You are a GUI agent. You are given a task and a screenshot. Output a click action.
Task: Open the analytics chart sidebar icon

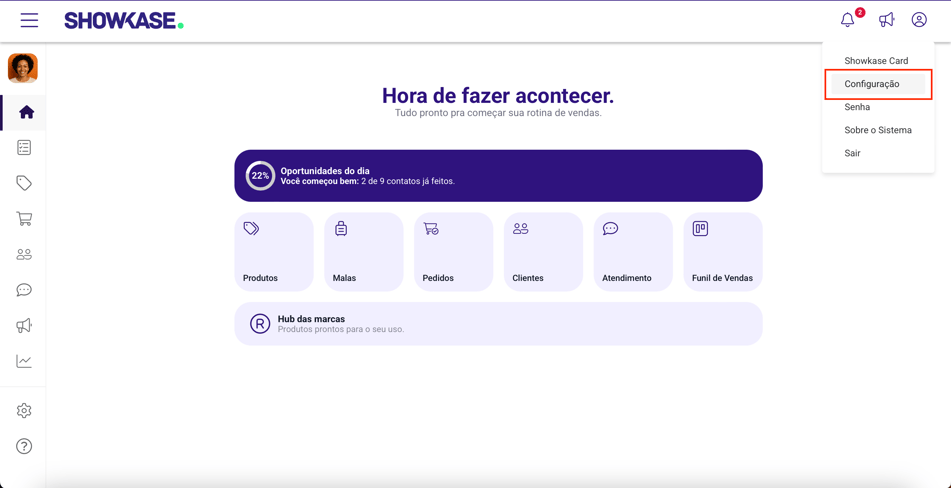click(24, 361)
